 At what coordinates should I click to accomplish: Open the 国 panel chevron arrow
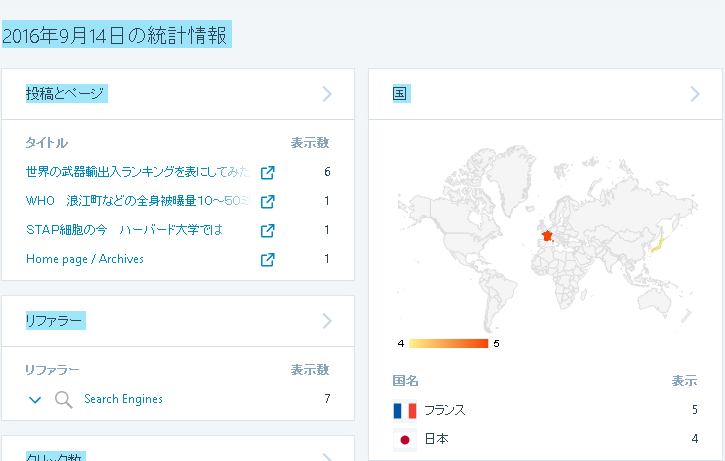point(696,94)
